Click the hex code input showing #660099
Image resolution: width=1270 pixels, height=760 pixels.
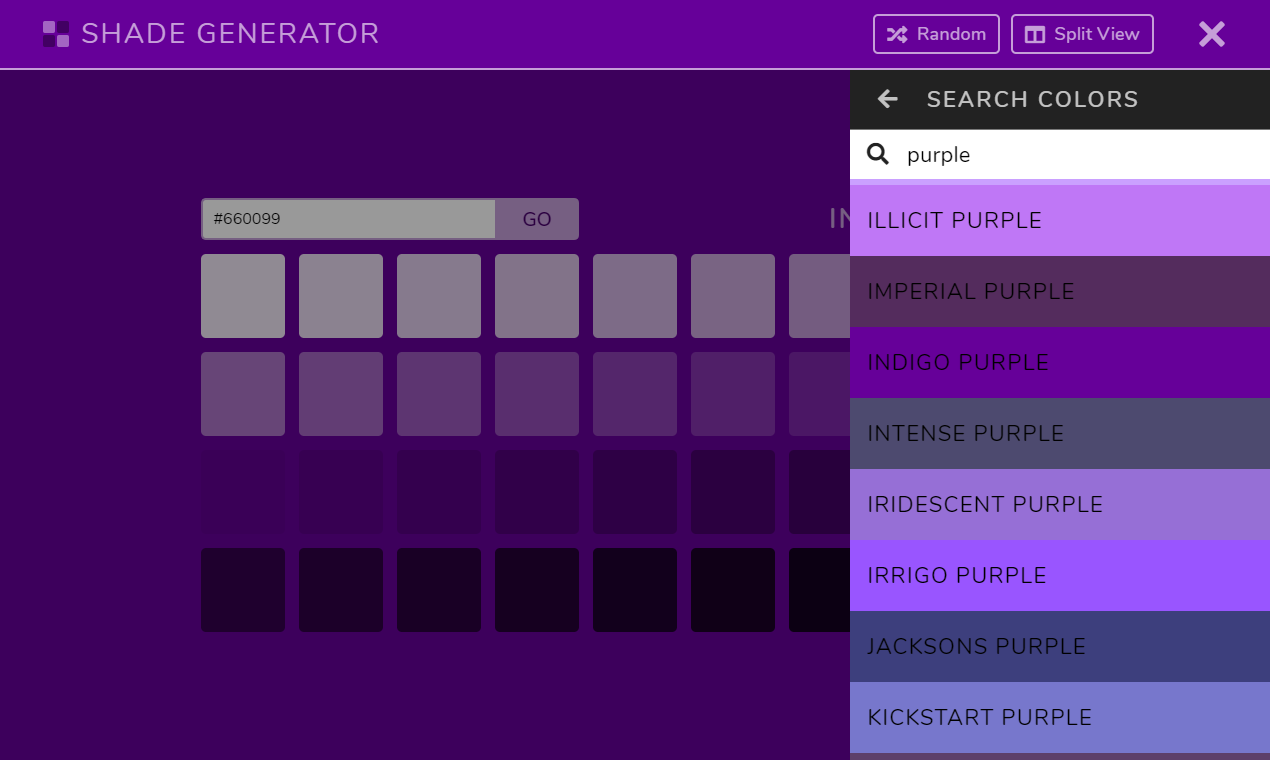tap(347, 218)
